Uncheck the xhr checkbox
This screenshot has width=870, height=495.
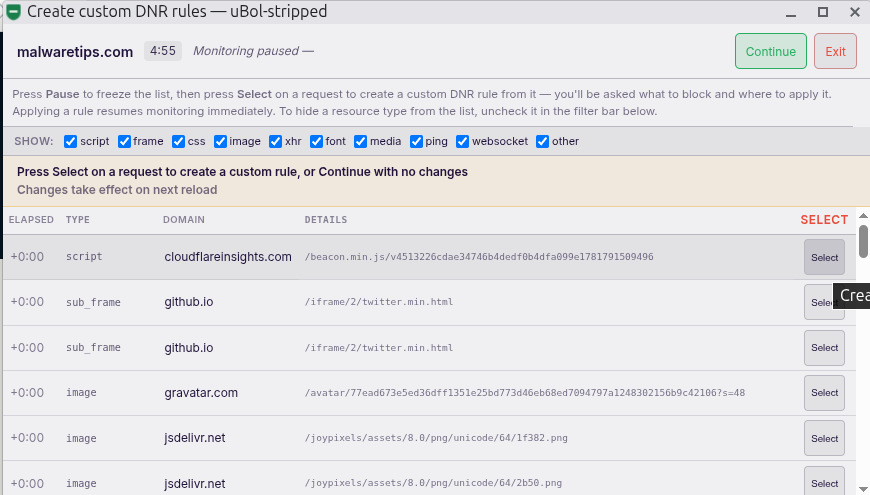(x=275, y=142)
